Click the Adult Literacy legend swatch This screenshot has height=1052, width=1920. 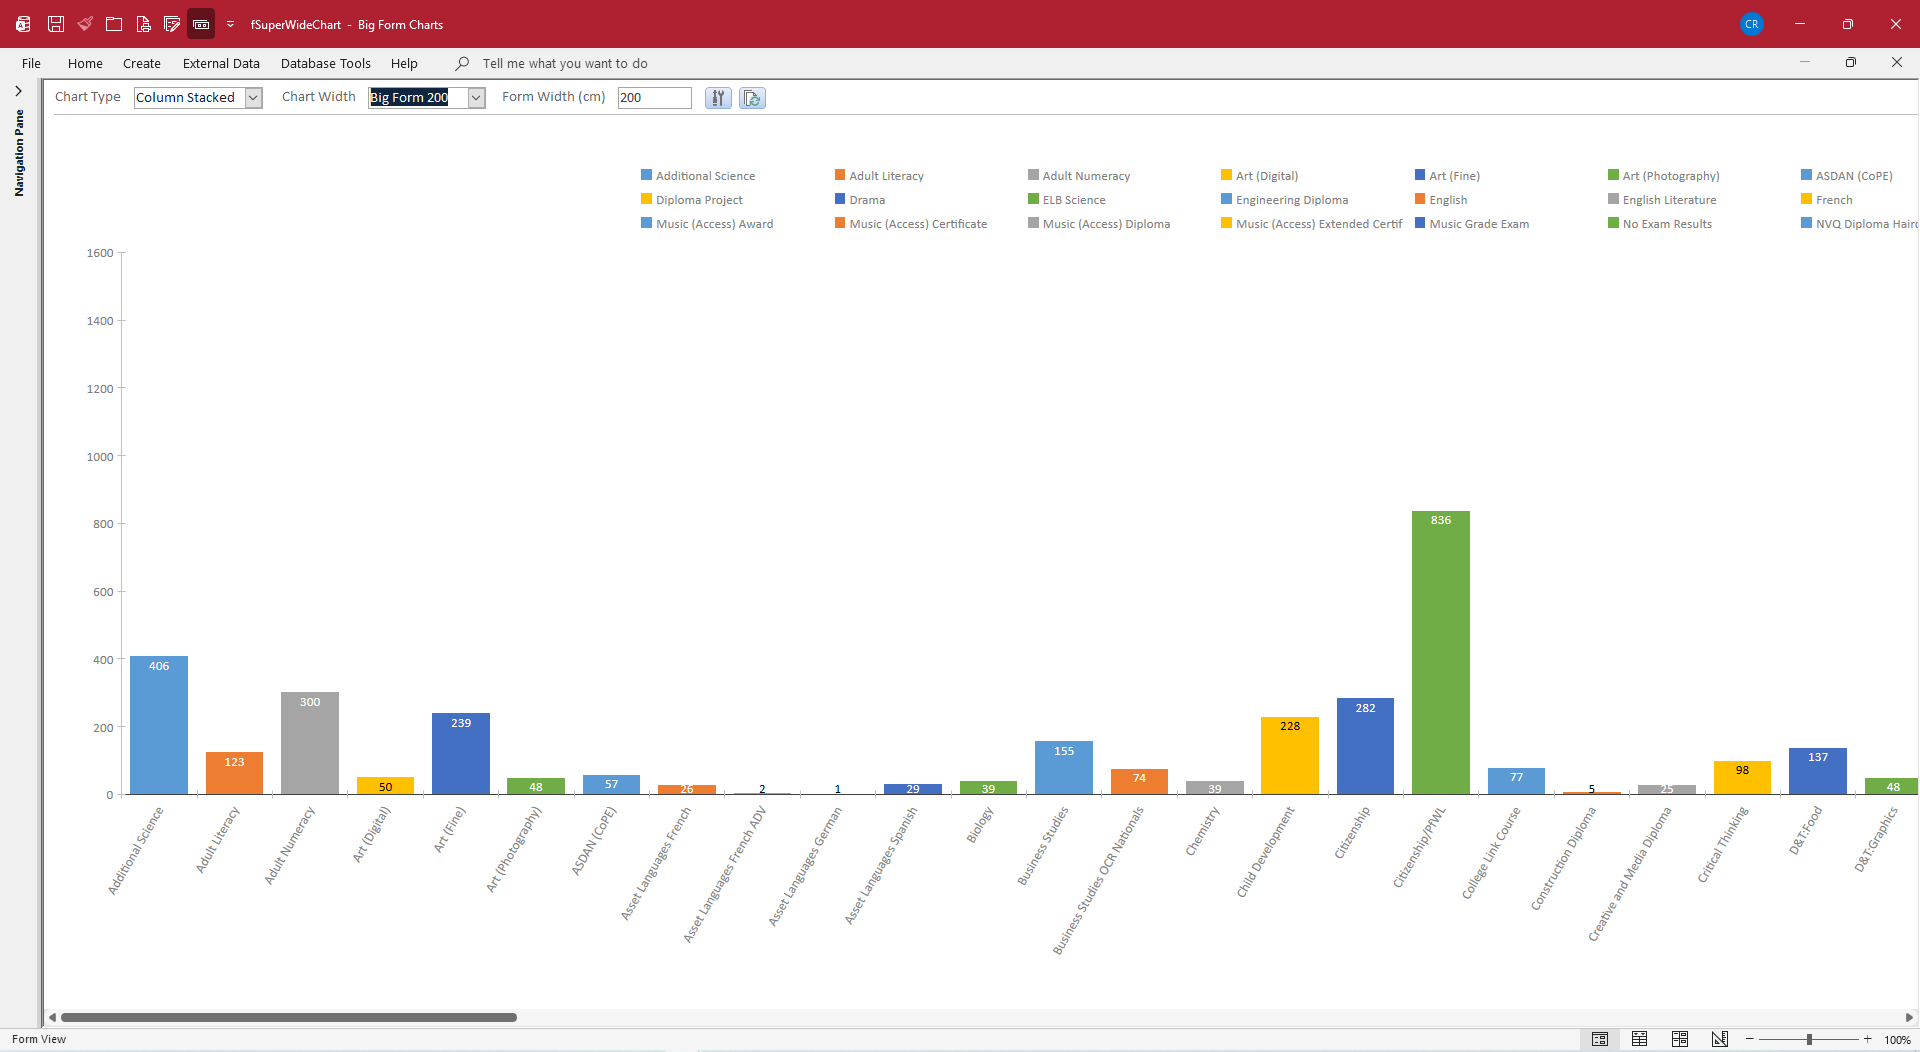[840, 175]
